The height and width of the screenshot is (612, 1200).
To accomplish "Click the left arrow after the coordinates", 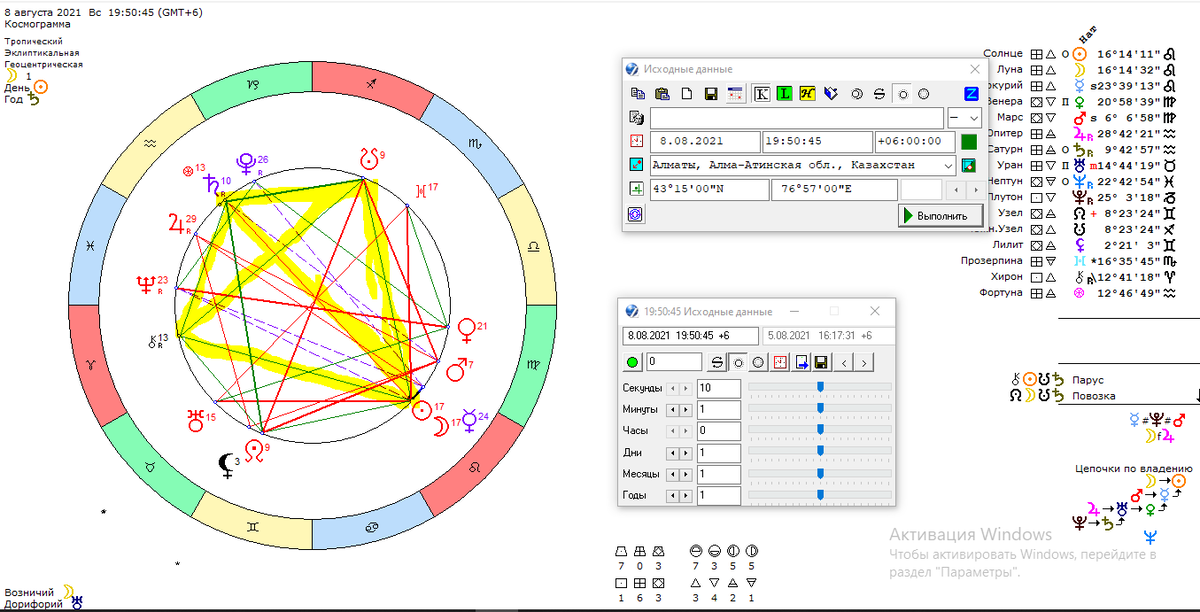I will pyautogui.click(x=957, y=189).
